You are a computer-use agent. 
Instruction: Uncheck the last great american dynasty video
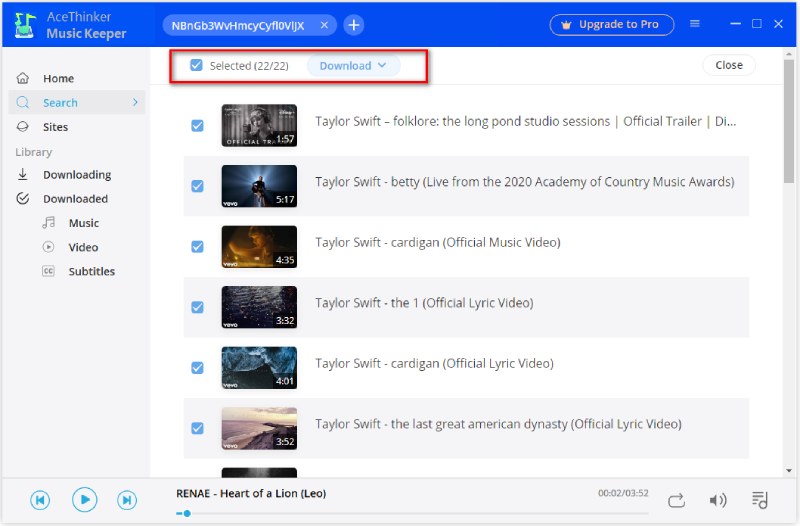tap(197, 428)
